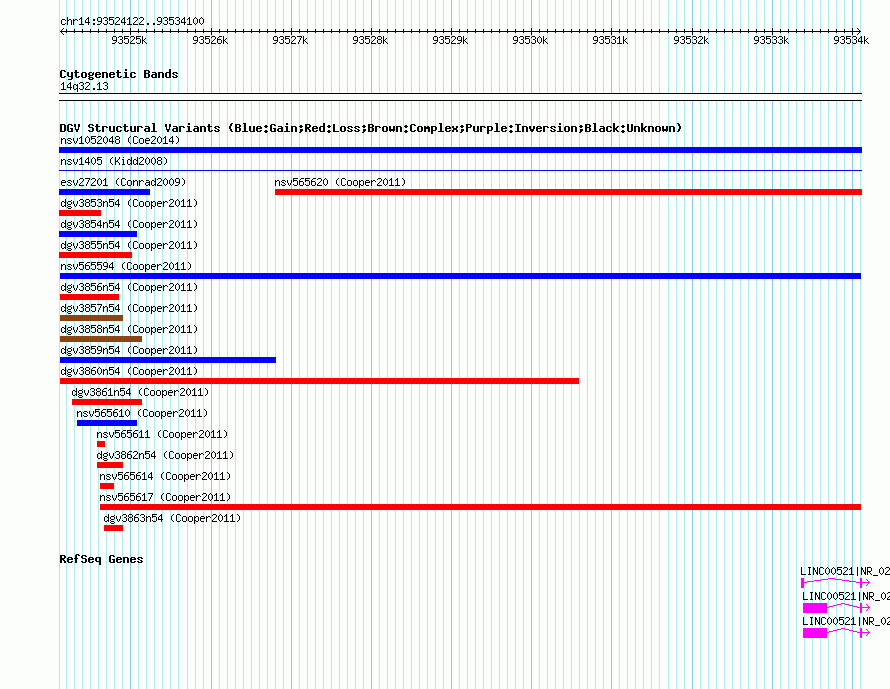Image resolution: width=890 pixels, height=689 pixels.
Task: Select the dgv3861n54 red bar
Action: [x=107, y=402]
